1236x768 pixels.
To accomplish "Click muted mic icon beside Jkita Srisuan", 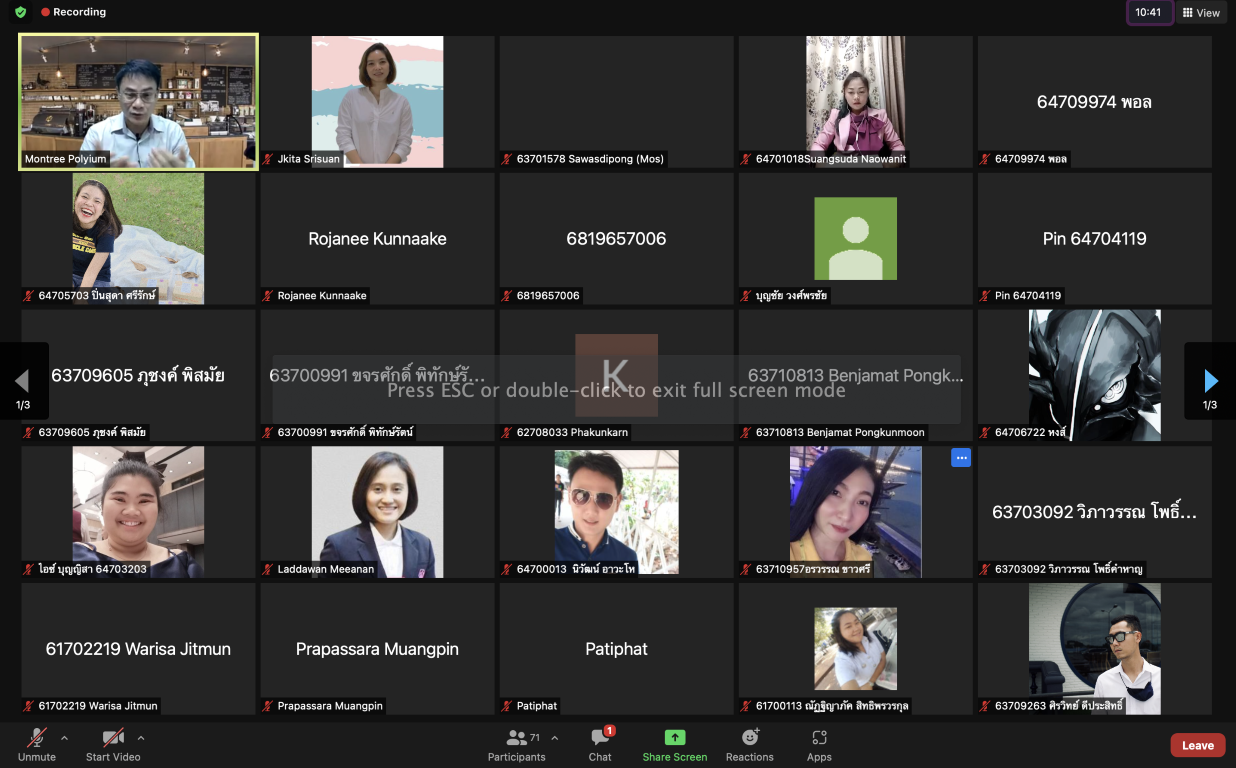I will 269,159.
